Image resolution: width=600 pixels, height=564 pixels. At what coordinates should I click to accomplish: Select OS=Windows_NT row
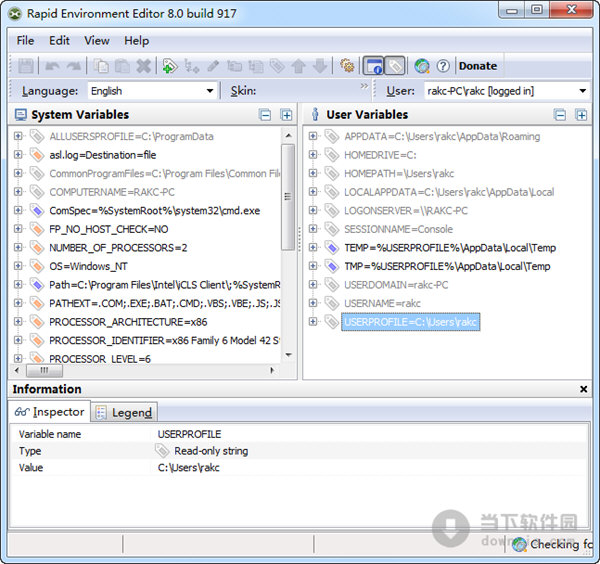pos(88,266)
